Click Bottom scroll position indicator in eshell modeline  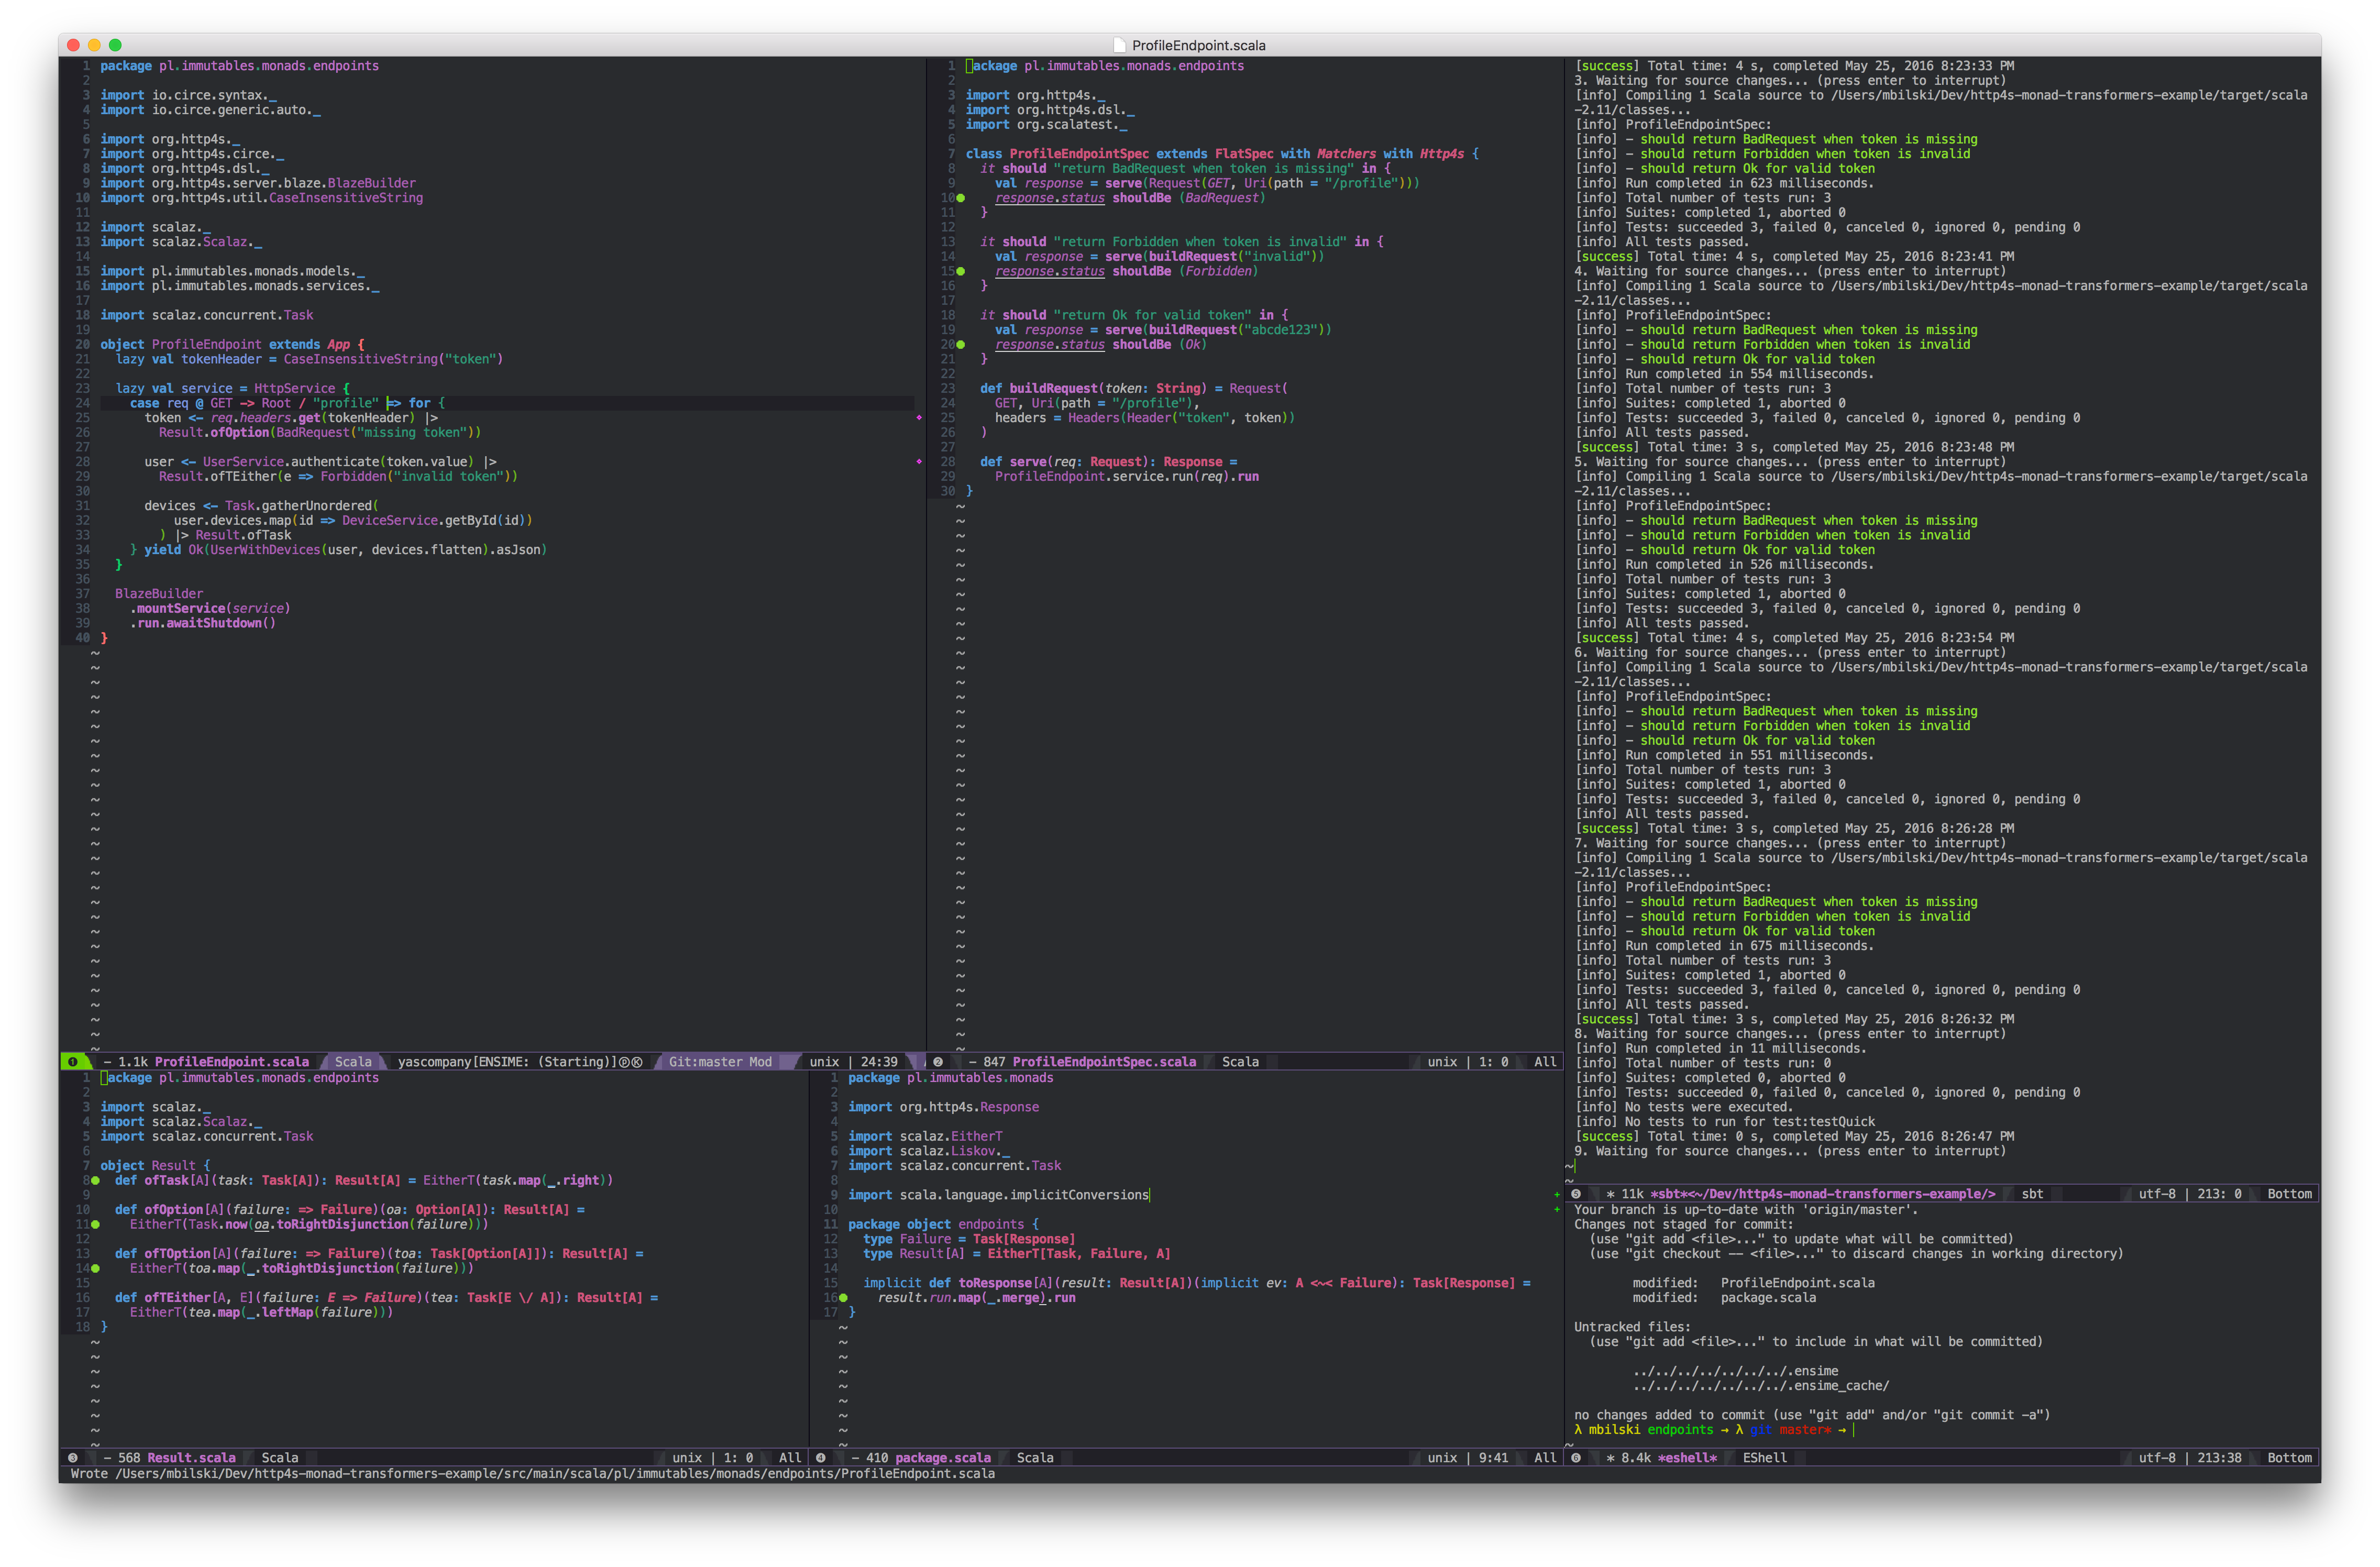(x=2289, y=1458)
